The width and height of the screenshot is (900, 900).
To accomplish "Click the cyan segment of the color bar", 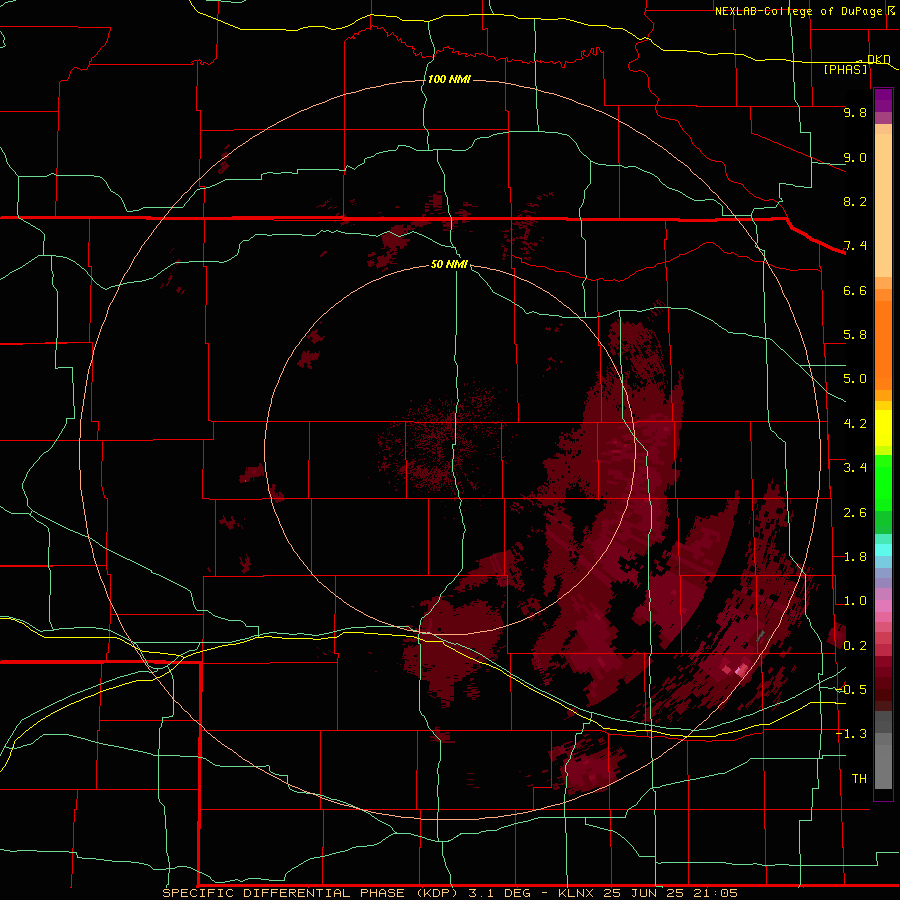I will pyautogui.click(x=883, y=550).
